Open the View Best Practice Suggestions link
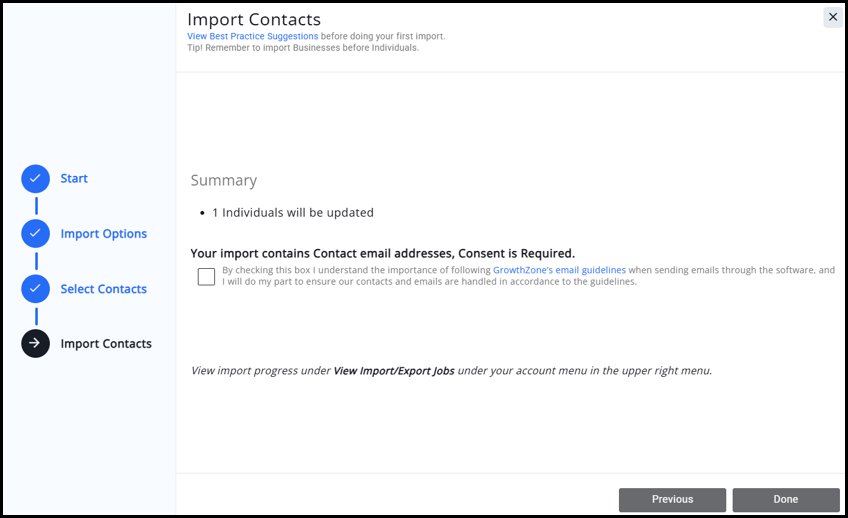The width and height of the screenshot is (848, 518). pos(252,36)
